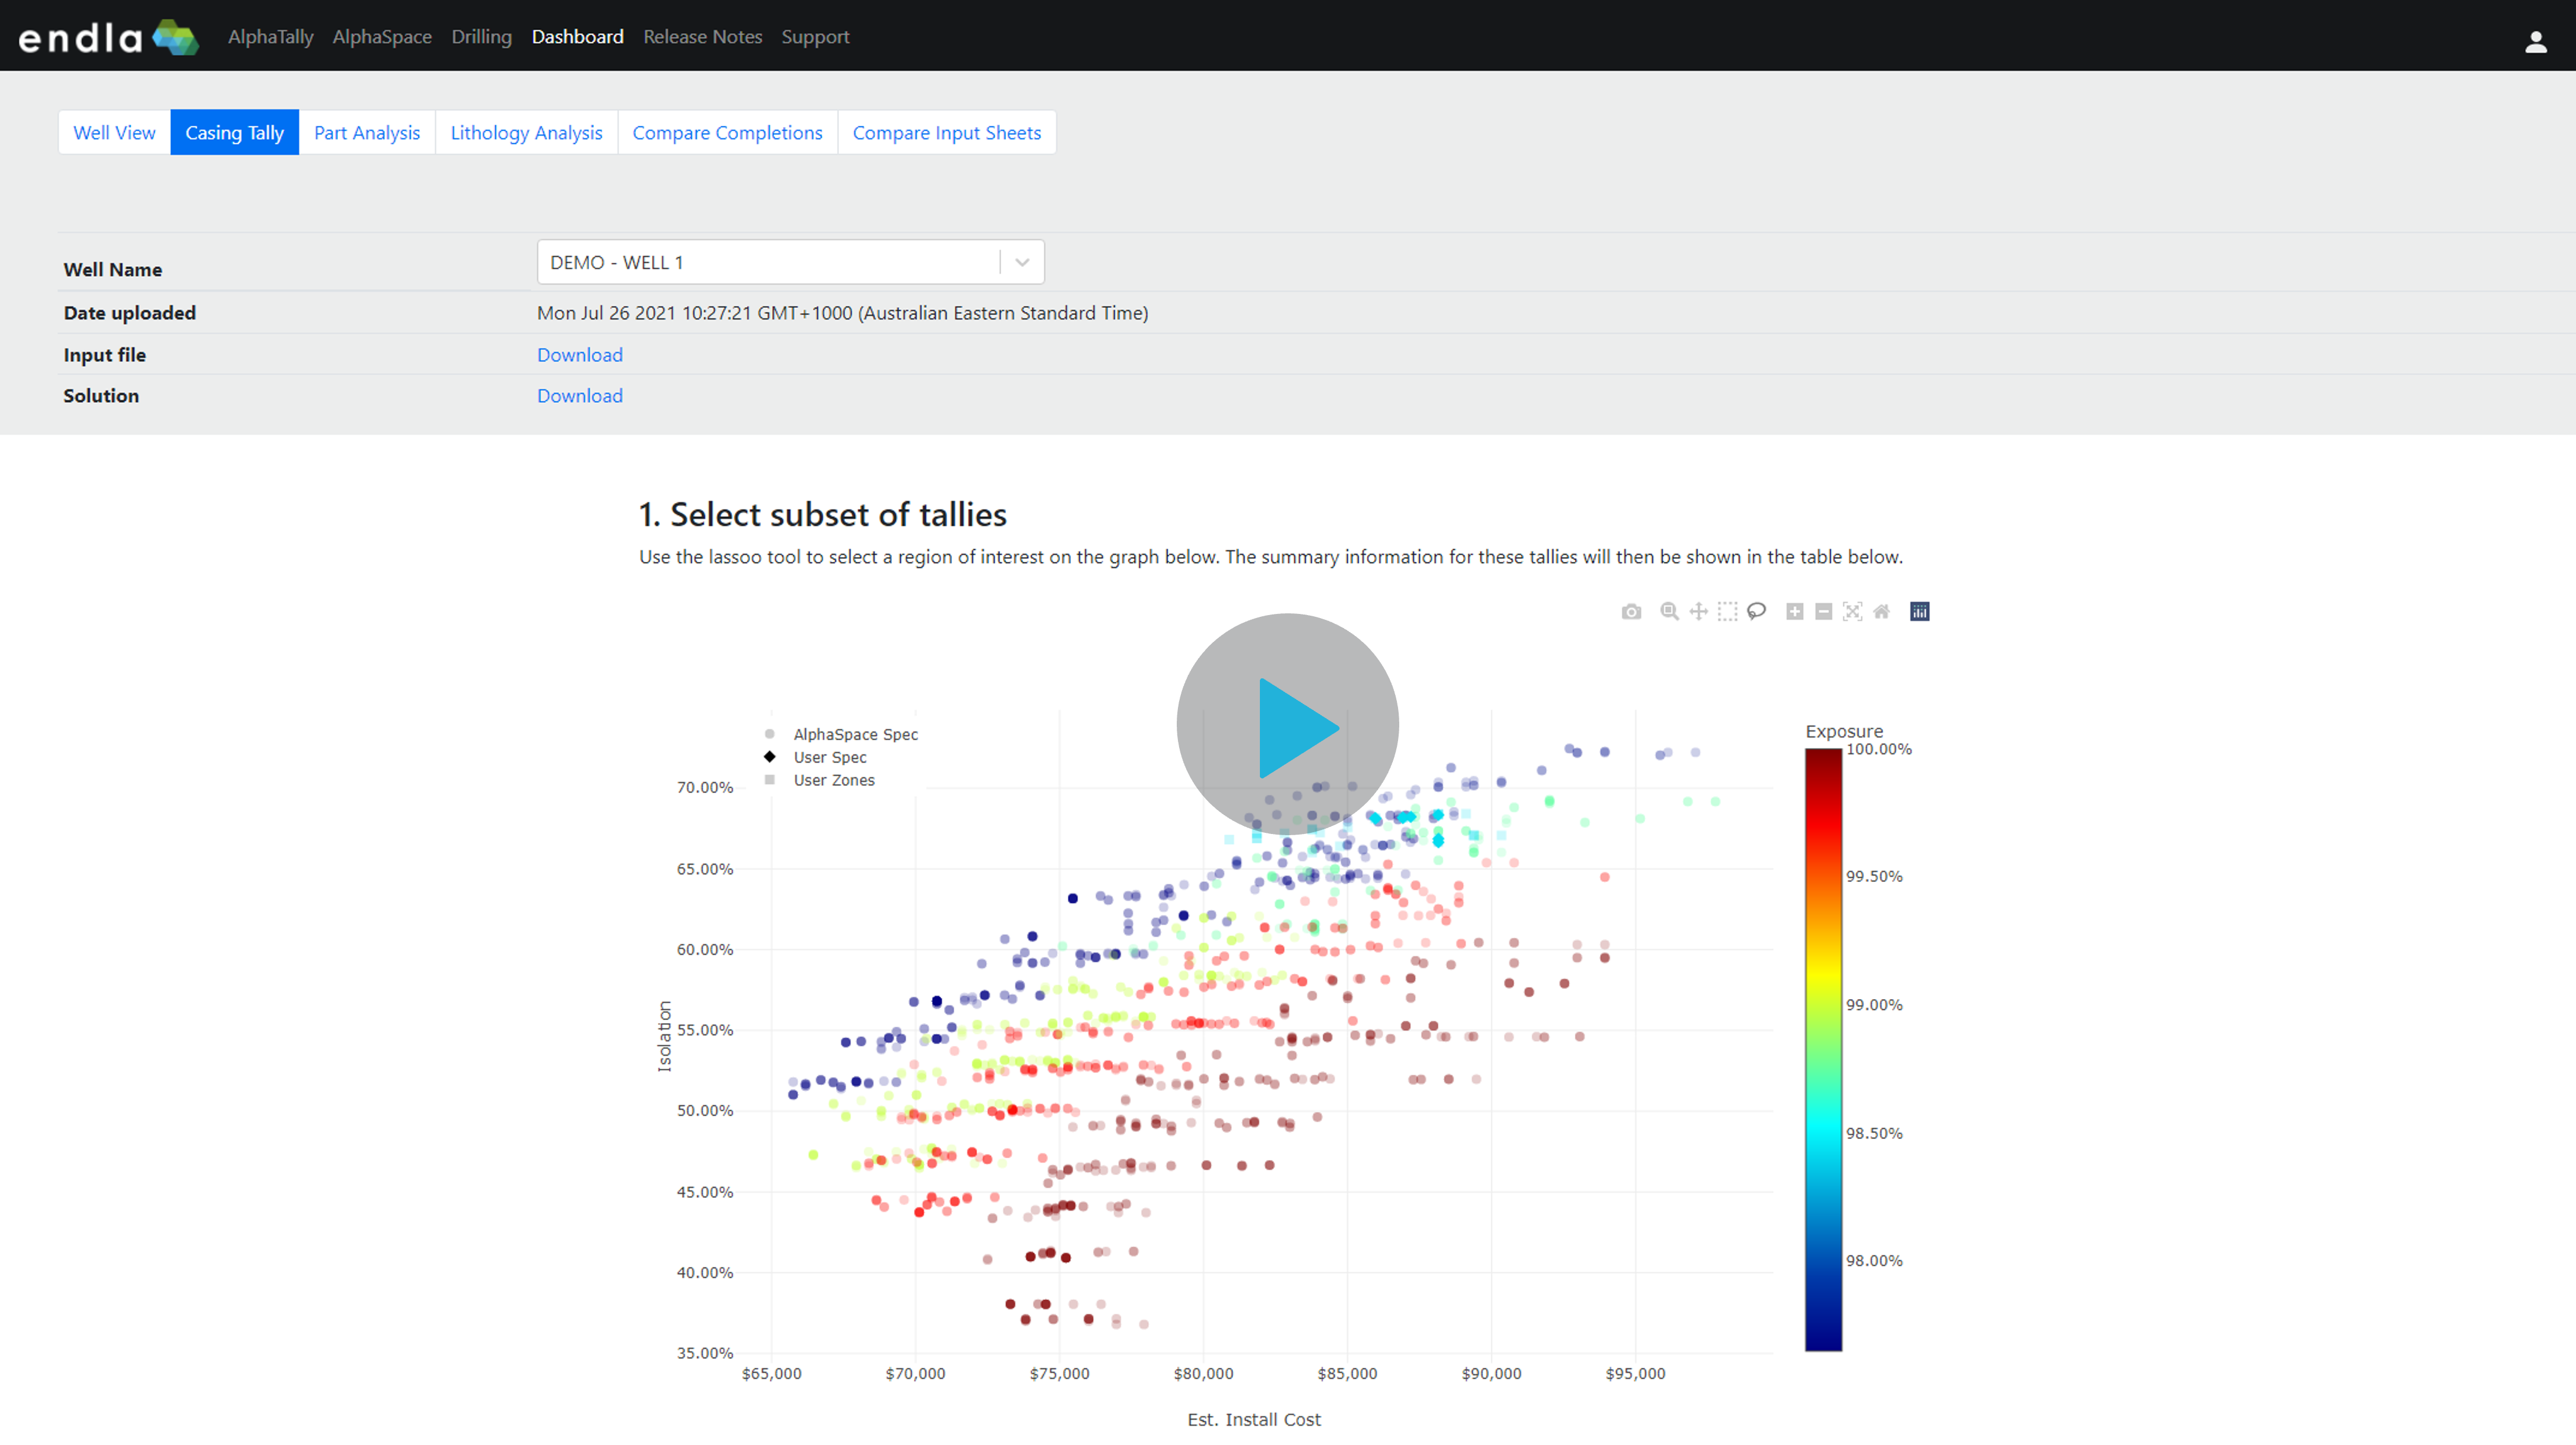Open the user account menu
This screenshot has width=2576, height=1445.
2535,41
